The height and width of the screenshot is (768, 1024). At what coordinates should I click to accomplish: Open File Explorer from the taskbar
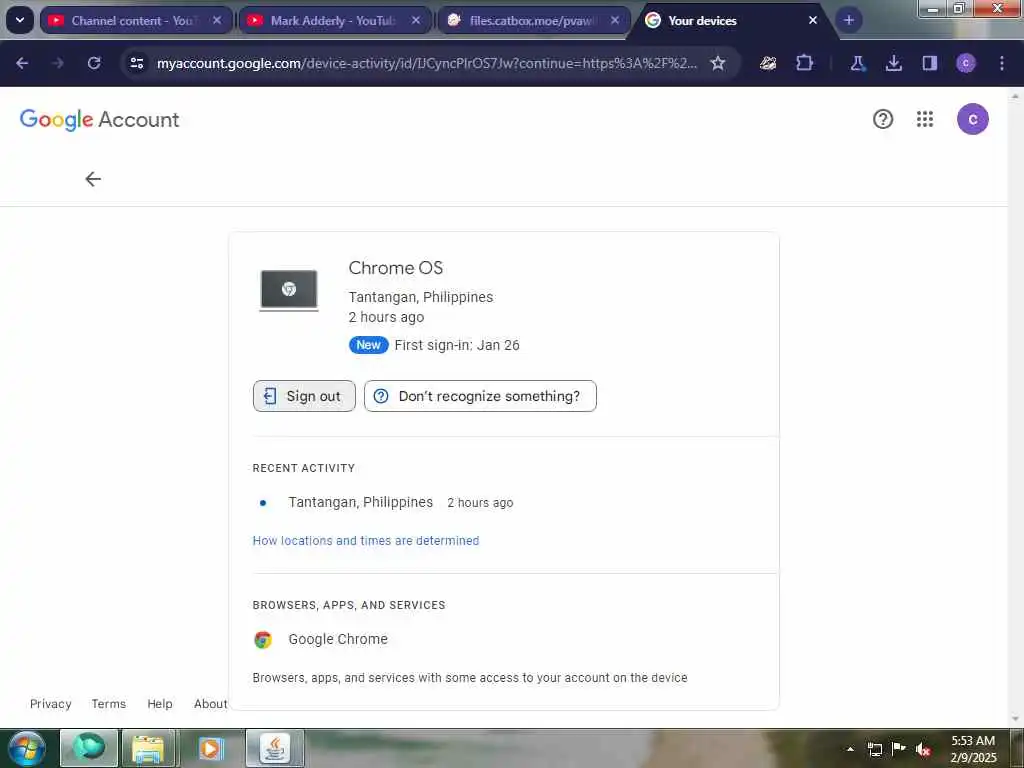148,748
